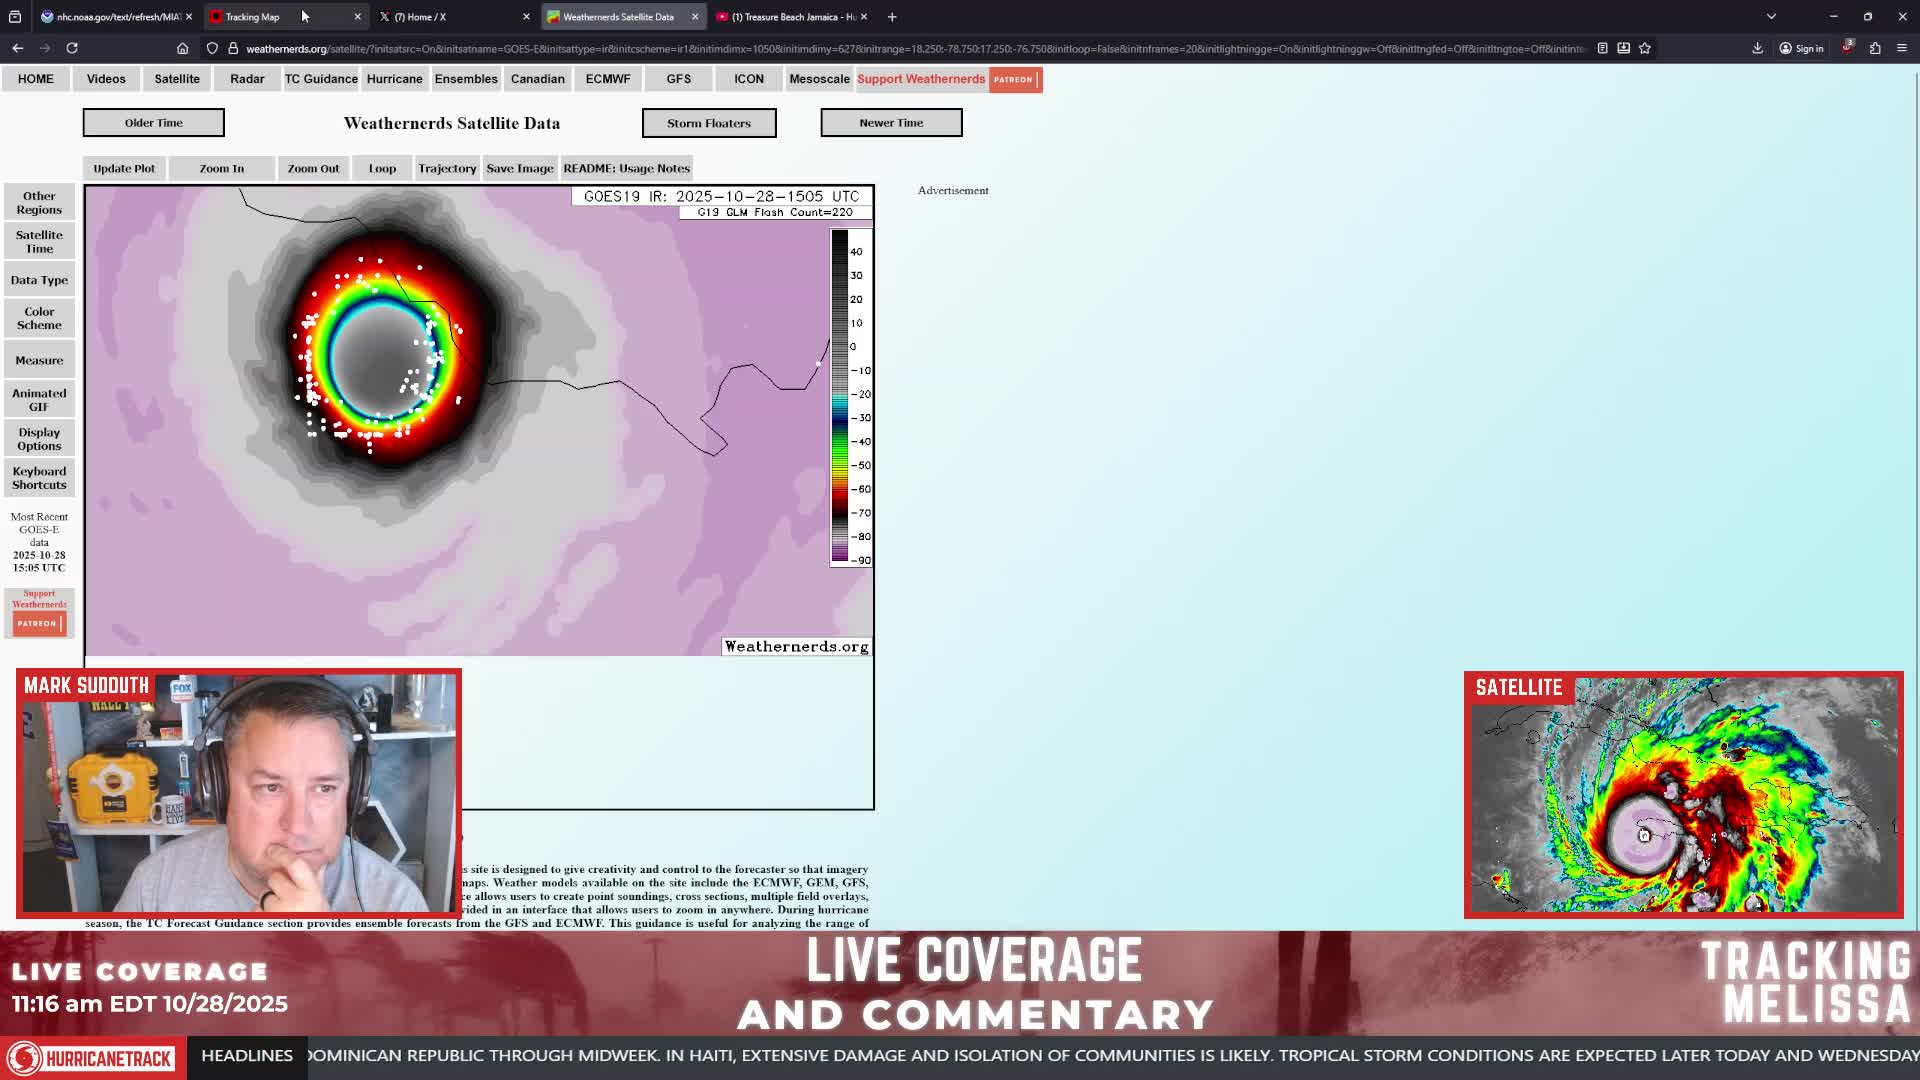Open the extensions puzzle icon
Image resolution: width=1920 pixels, height=1080 pixels.
click(x=1875, y=48)
